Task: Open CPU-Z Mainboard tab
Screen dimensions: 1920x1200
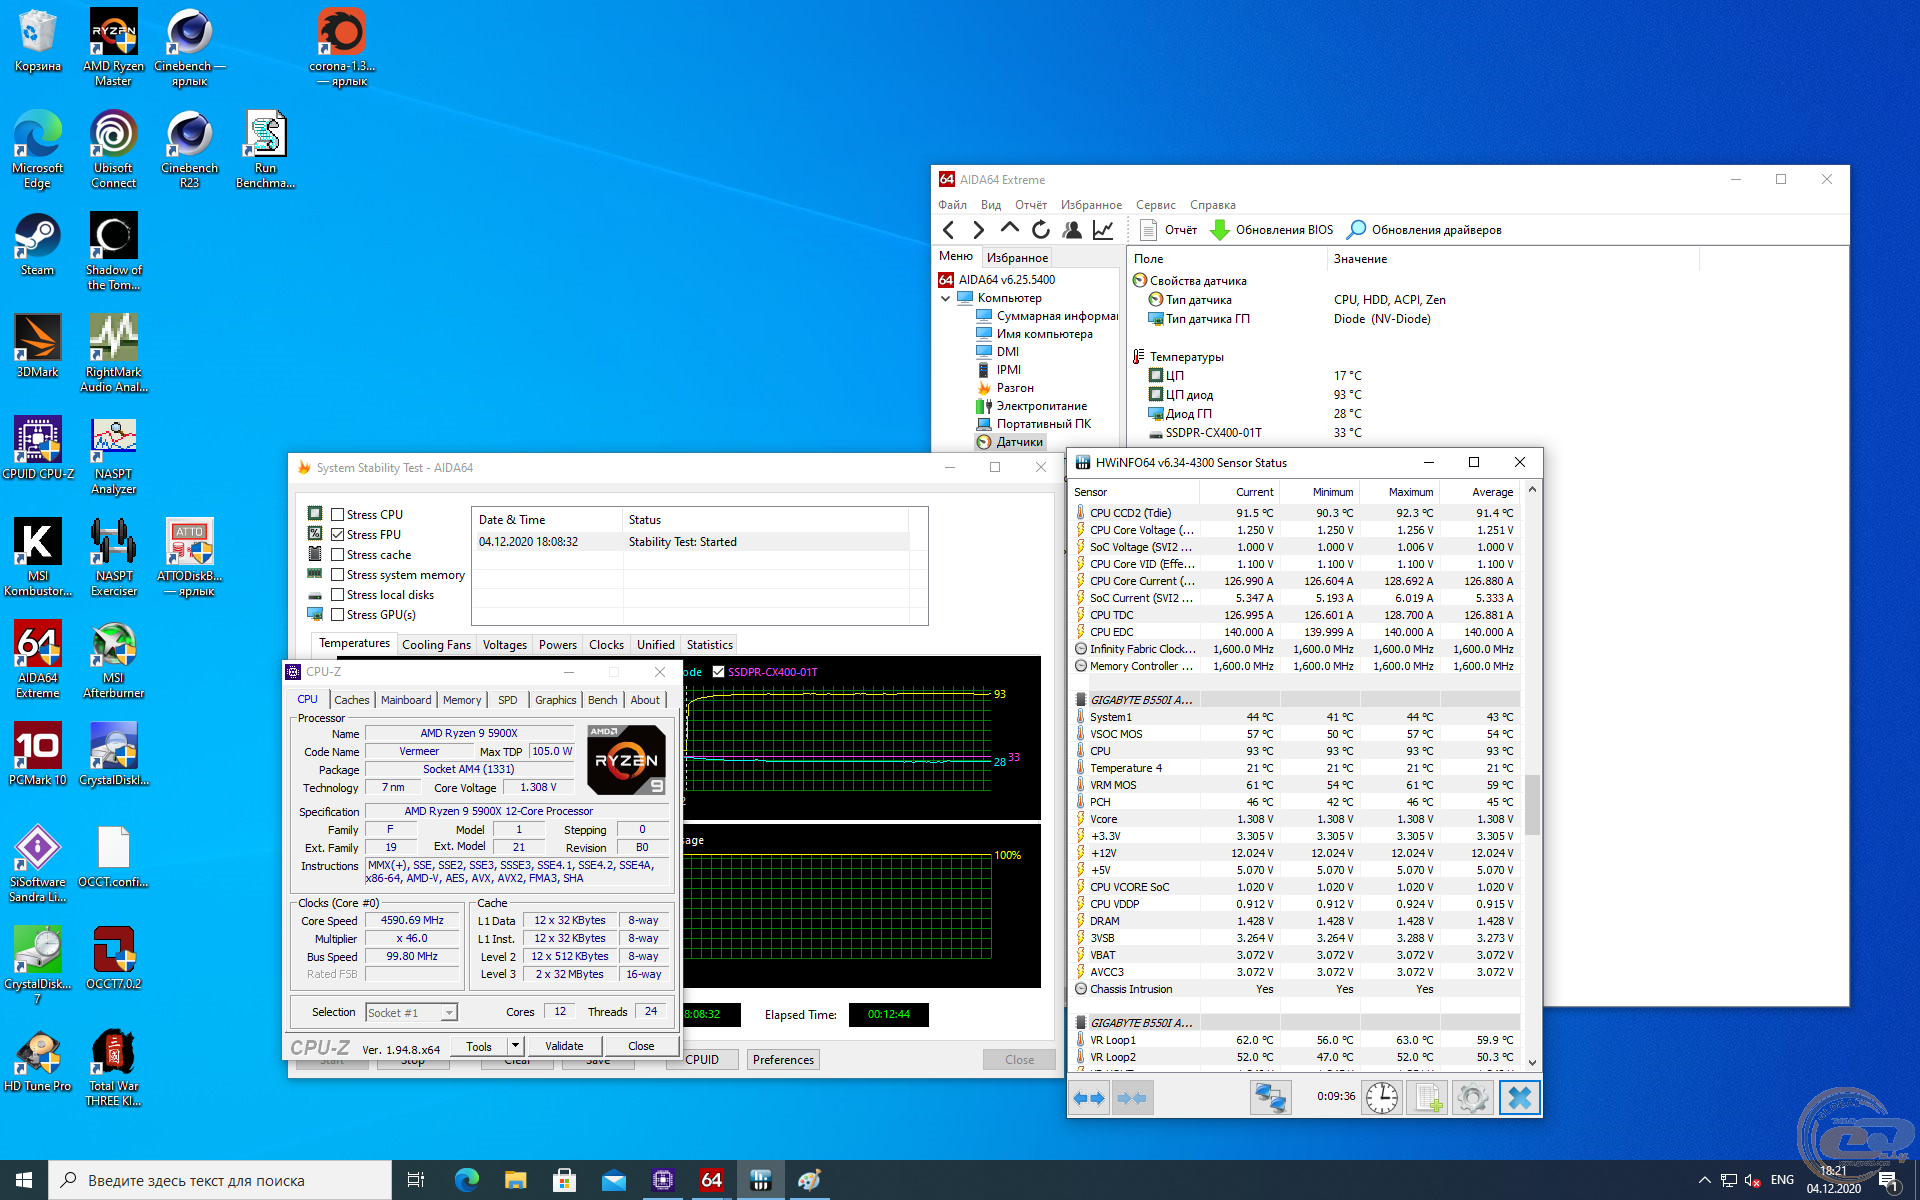Action: 406,700
